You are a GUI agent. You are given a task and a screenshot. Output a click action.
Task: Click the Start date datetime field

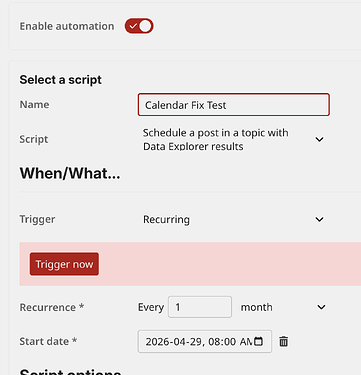(x=205, y=341)
